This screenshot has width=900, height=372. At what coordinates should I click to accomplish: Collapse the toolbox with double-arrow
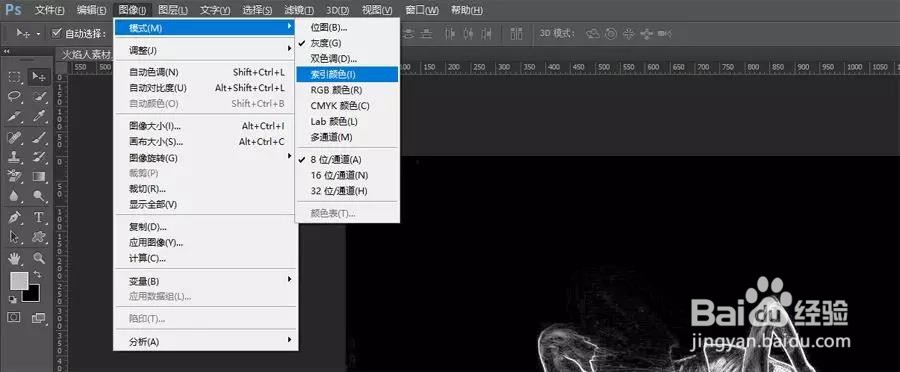click(x=7, y=52)
